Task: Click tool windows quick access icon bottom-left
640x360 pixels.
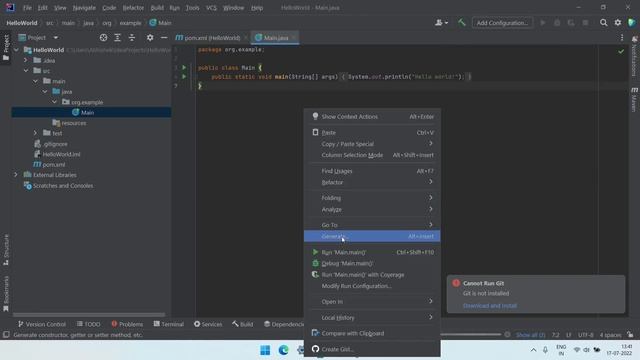Action: (6, 335)
